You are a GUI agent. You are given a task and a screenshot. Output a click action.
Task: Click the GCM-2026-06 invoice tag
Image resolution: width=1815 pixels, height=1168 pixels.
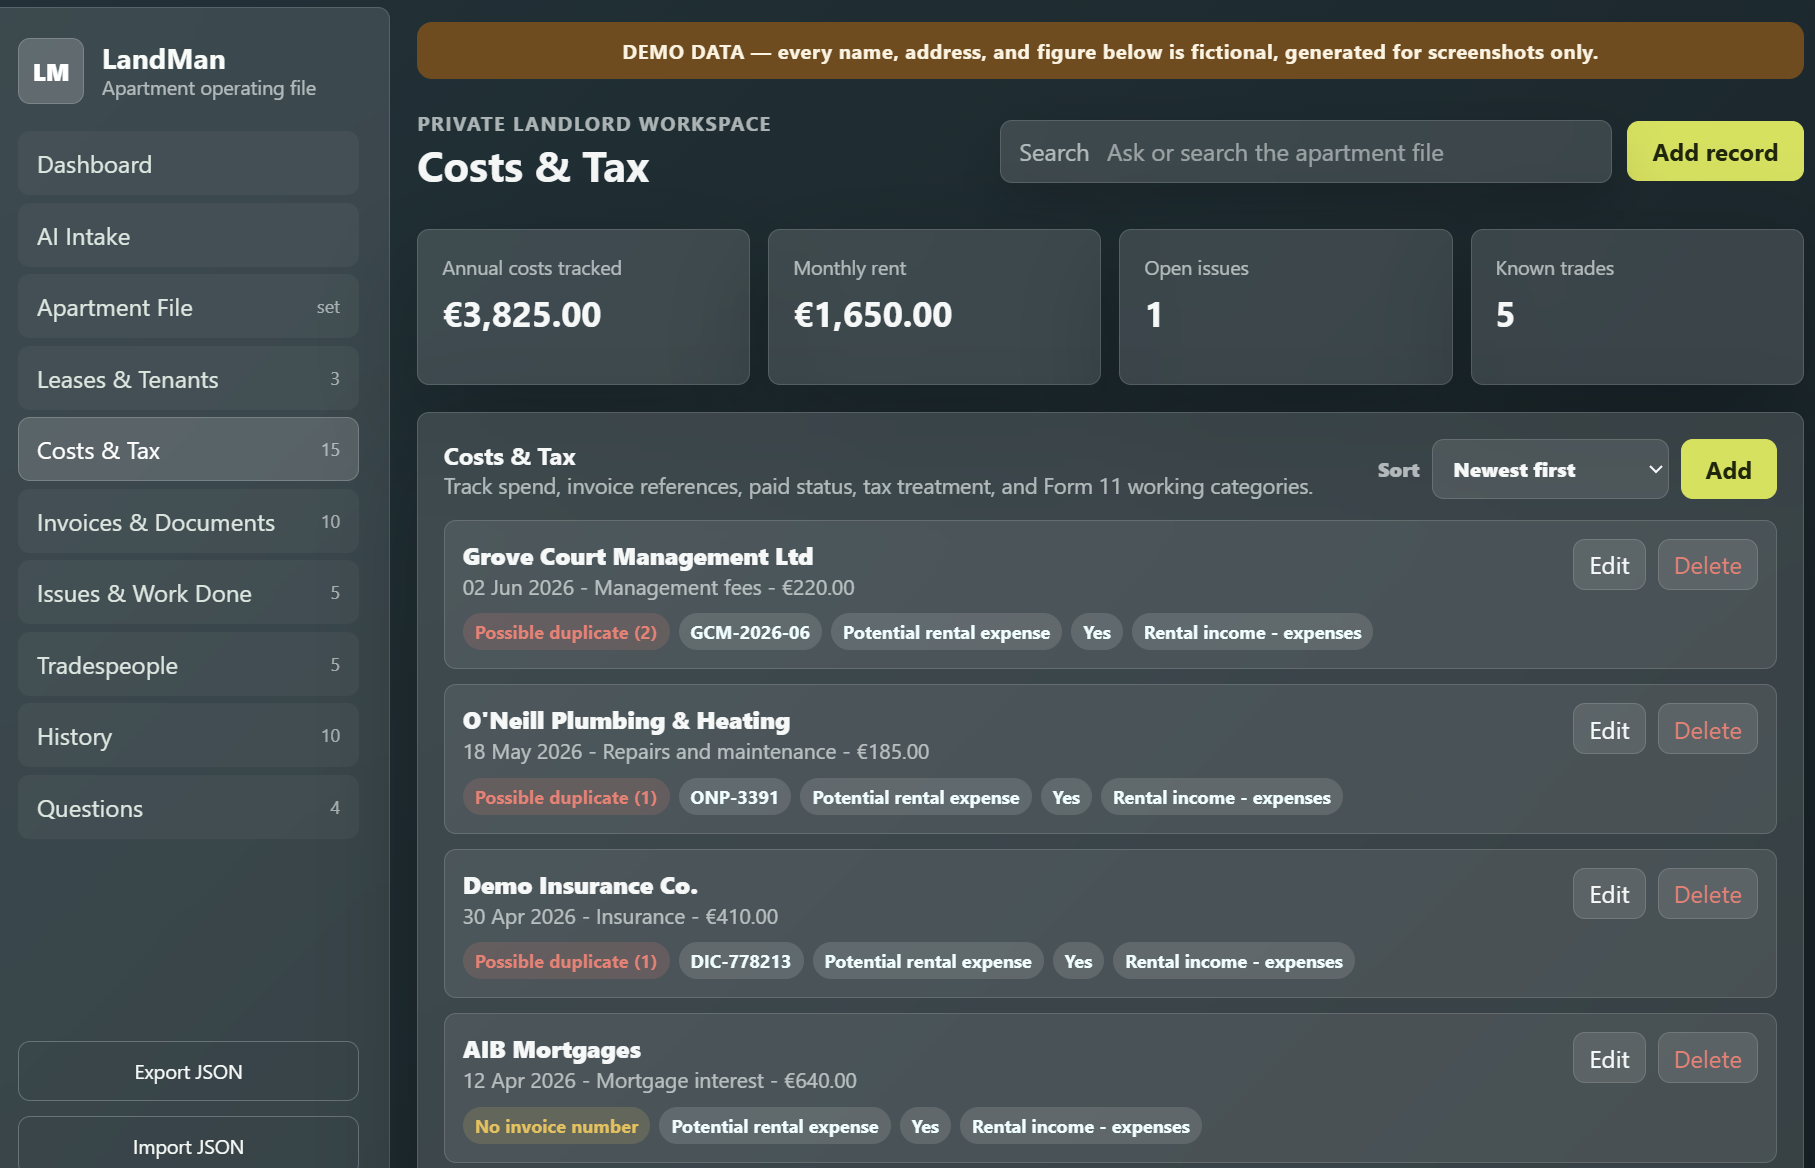tap(750, 632)
